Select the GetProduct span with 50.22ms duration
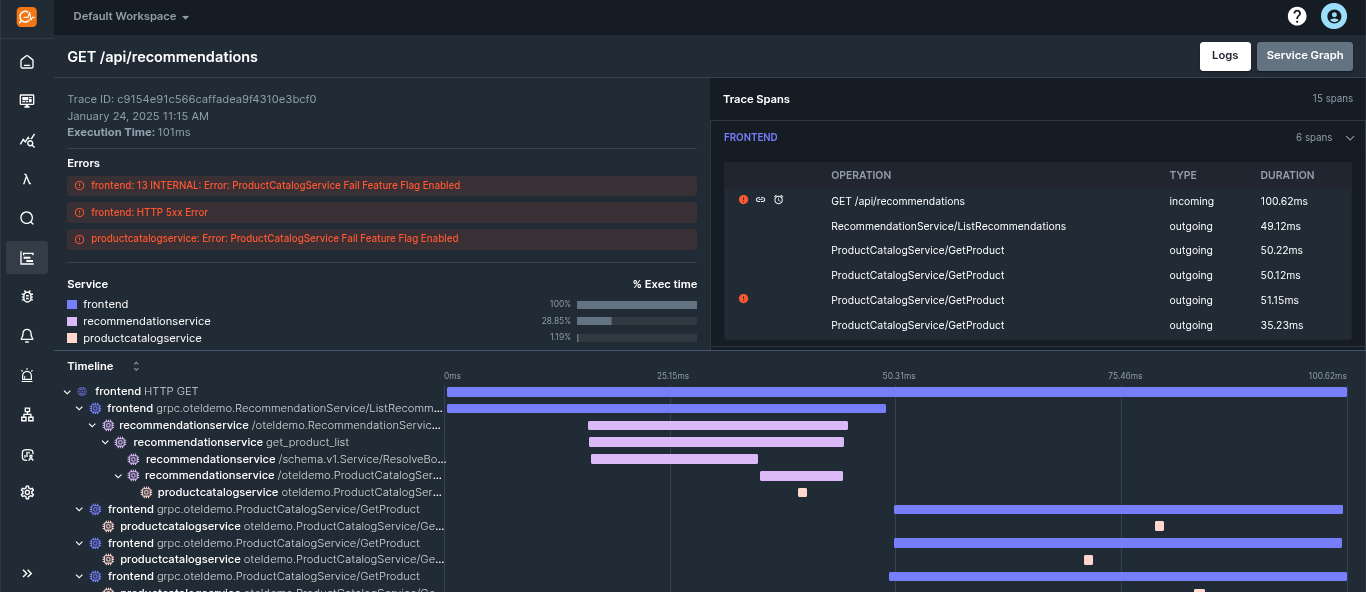The image size is (1366, 592). pyautogui.click(x=1038, y=251)
